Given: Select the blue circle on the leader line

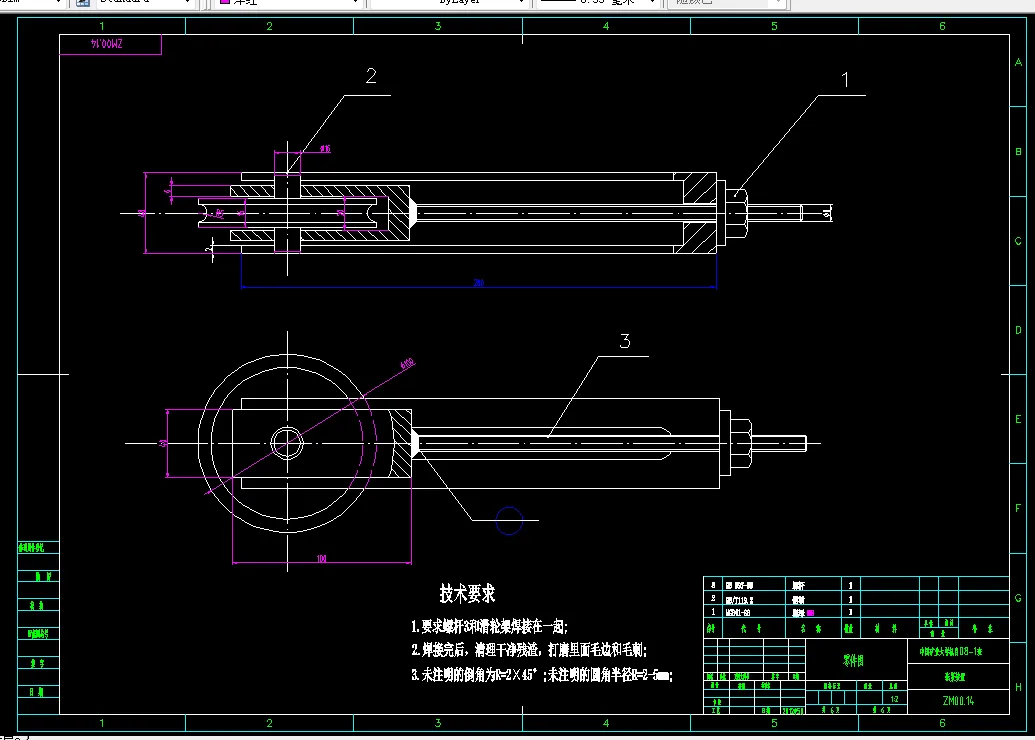Looking at the screenshot, I should point(509,521).
